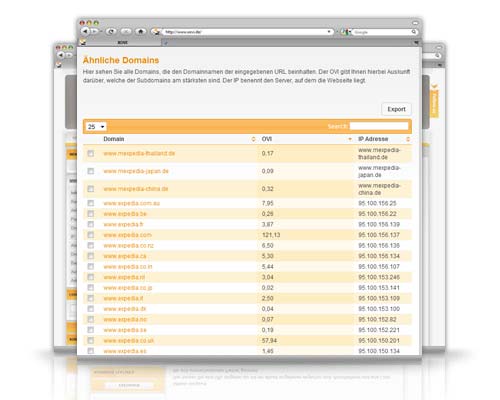The width and height of the screenshot is (500, 400).
Task: Open the www.expedia.com.au domain link
Action: click(x=131, y=203)
